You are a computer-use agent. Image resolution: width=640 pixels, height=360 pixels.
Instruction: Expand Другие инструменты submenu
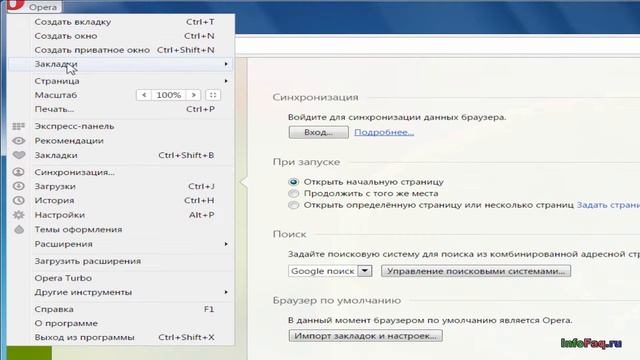[121, 292]
